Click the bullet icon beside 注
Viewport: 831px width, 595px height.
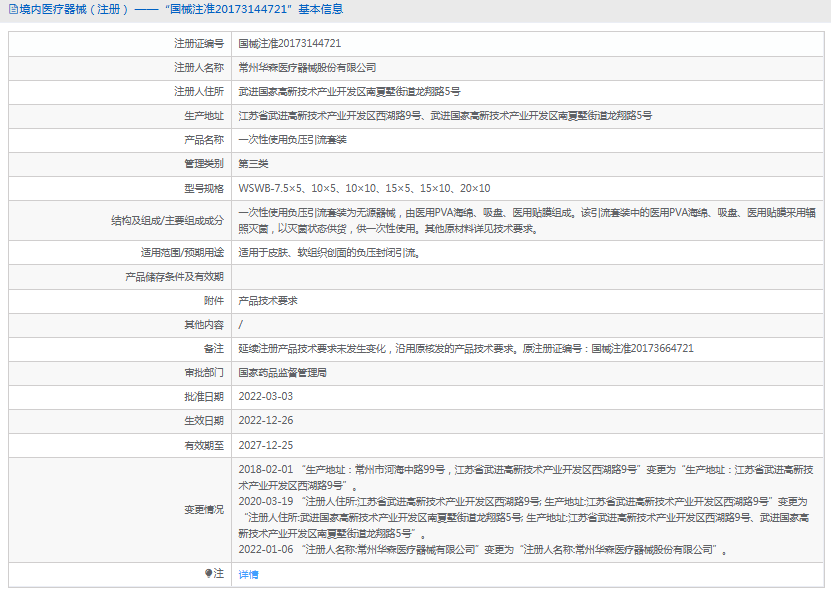[208, 573]
